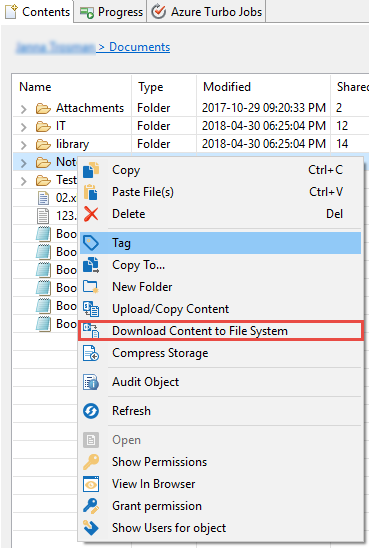Click the Audit Object icon

(x=91, y=382)
